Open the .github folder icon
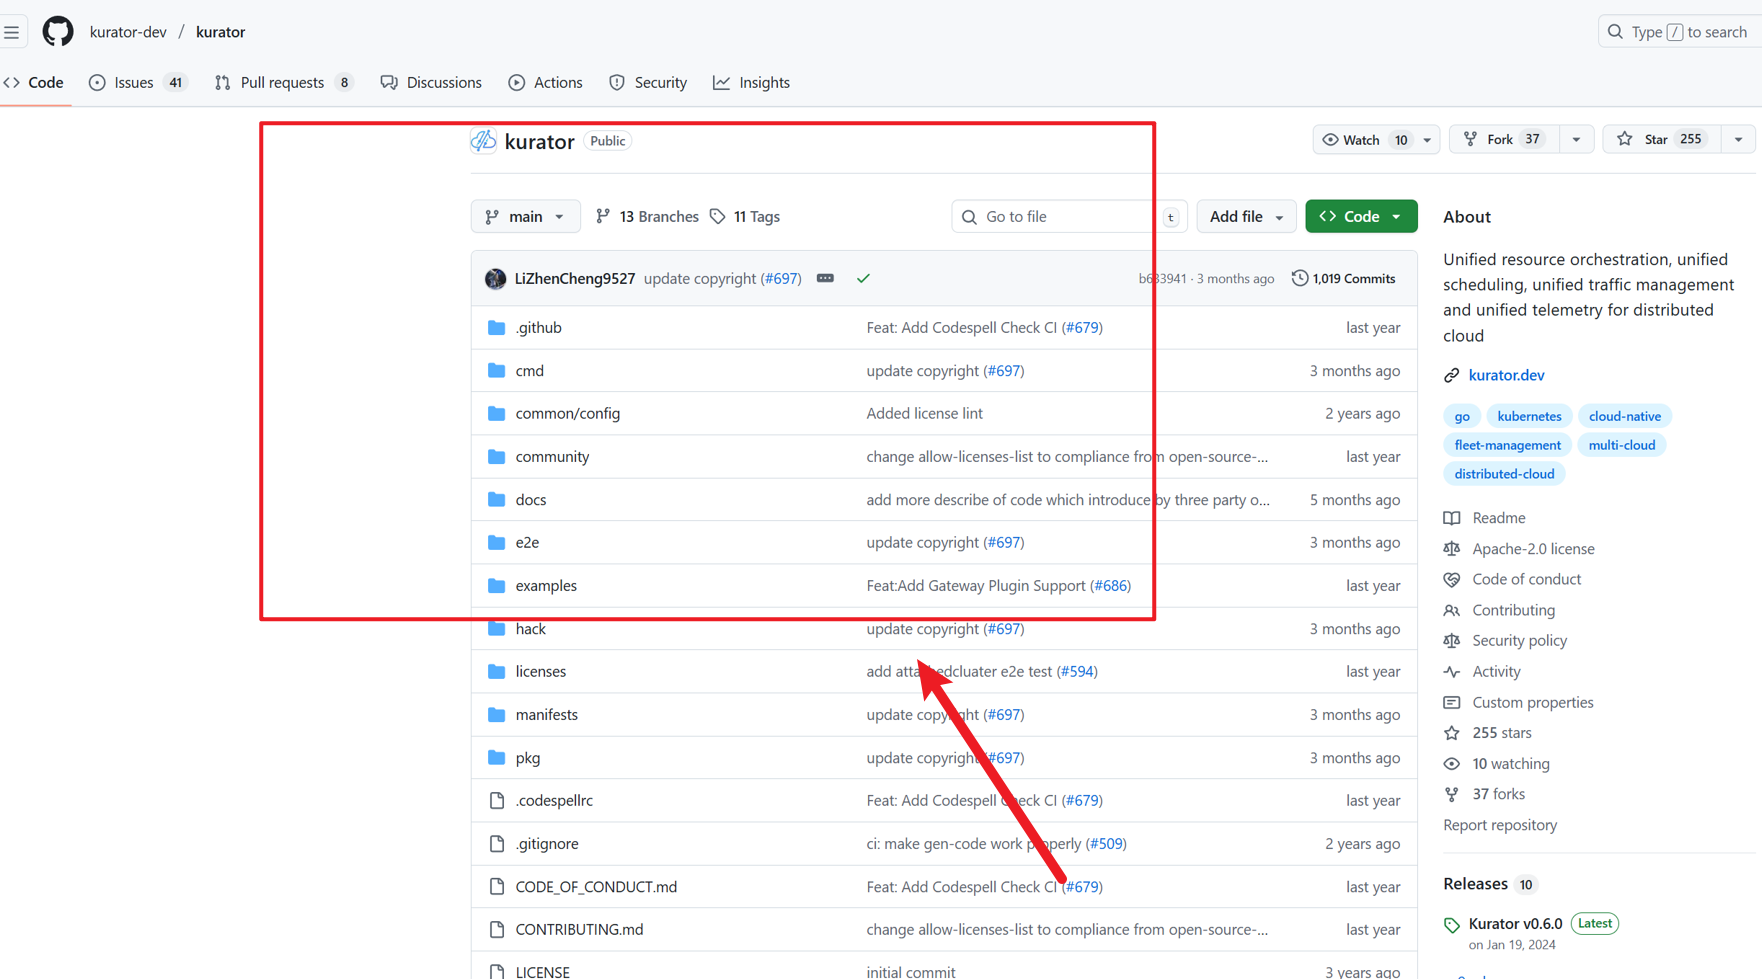Screen dimensions: 1762x979 coord(496,328)
